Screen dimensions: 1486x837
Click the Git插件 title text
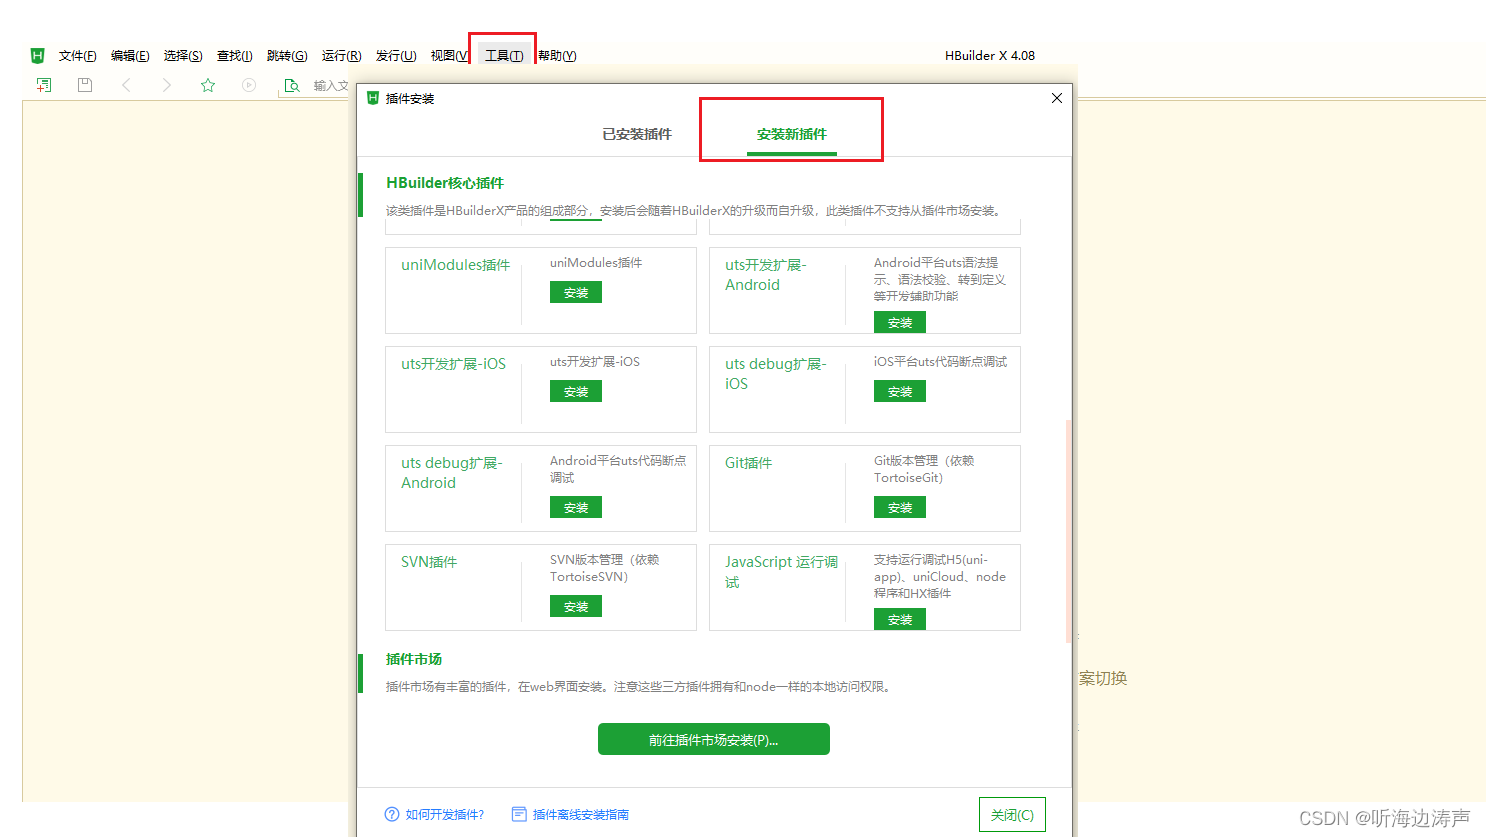(x=748, y=463)
